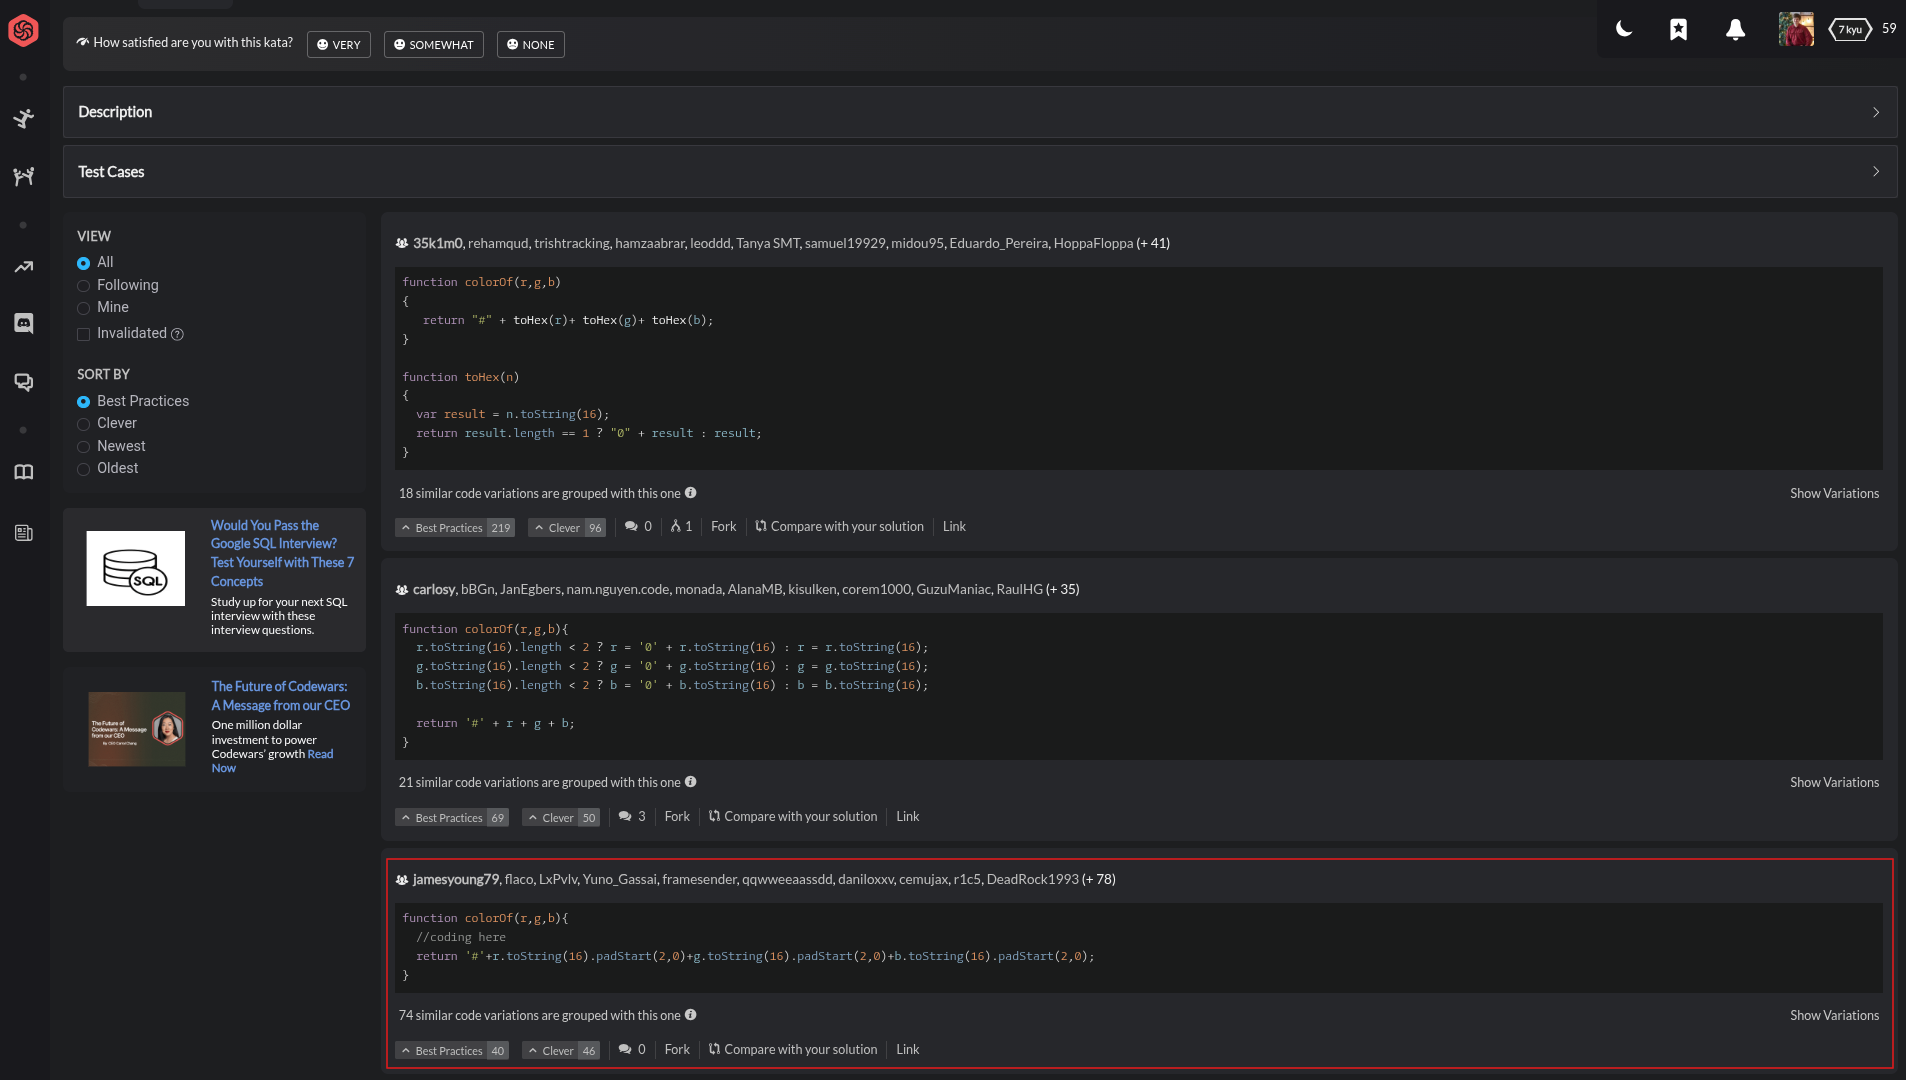
Task: Click the leaderboard trend arrow icon
Action: tap(23, 267)
